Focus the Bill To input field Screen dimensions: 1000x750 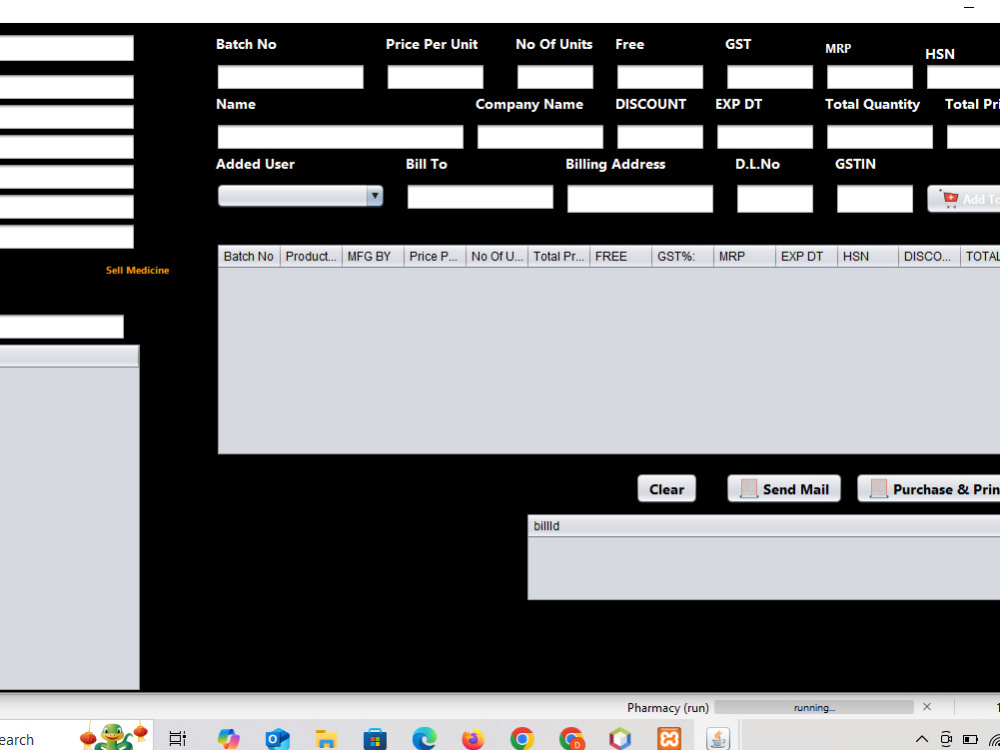coord(480,197)
